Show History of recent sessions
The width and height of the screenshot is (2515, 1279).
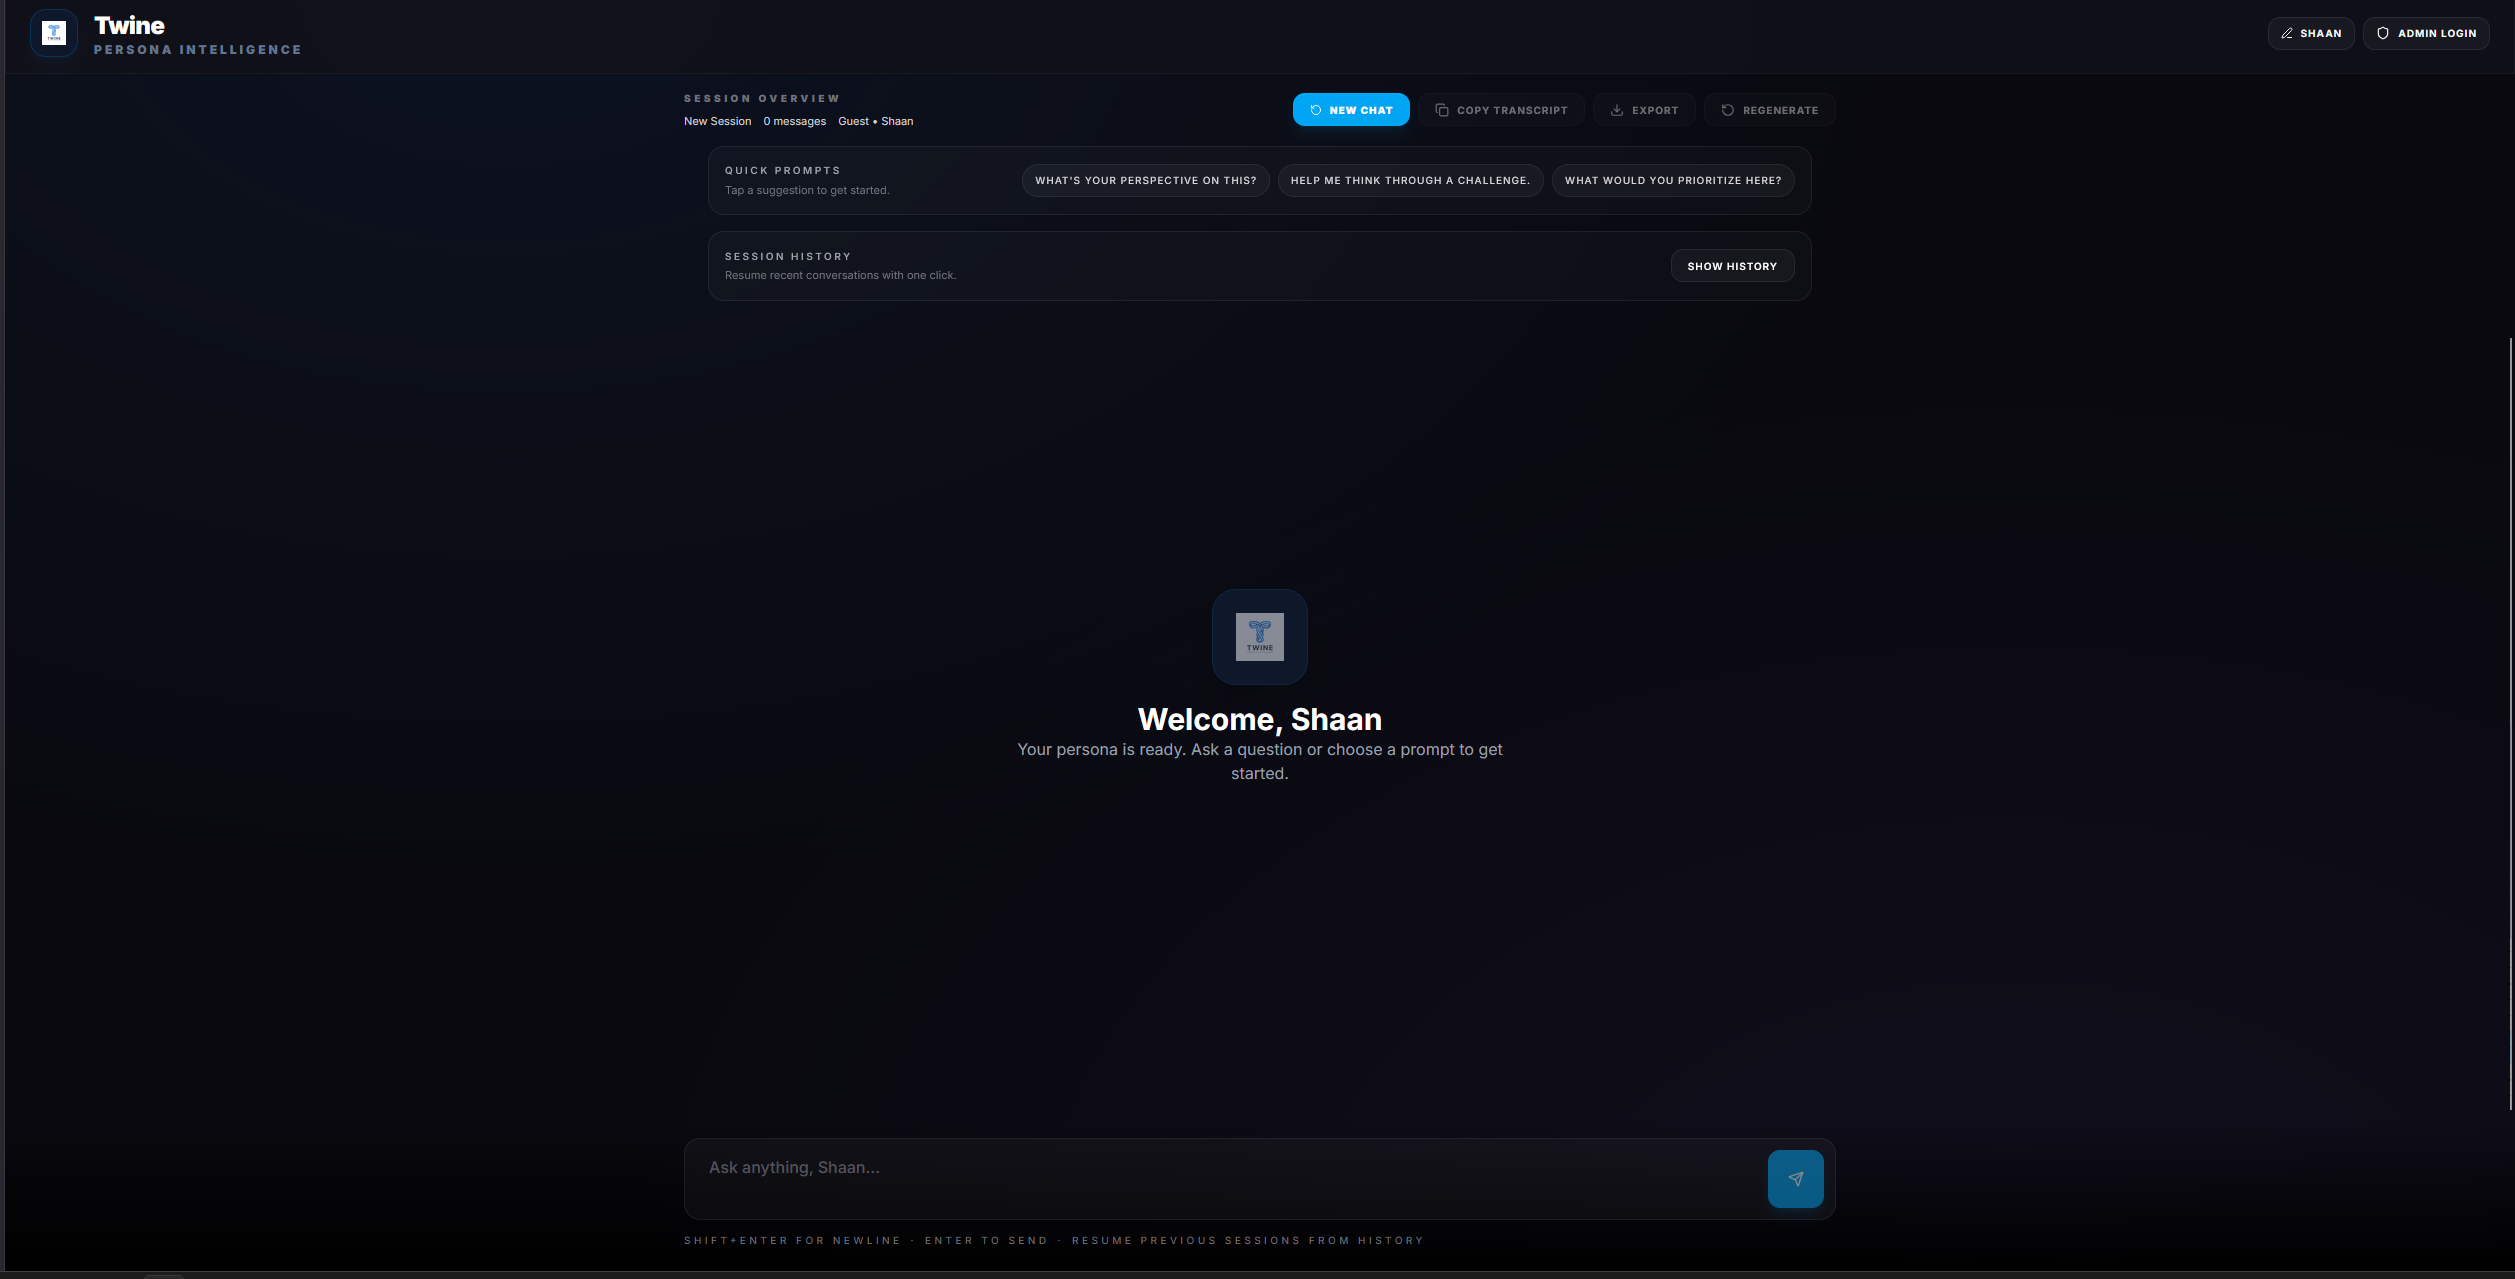click(x=1732, y=266)
